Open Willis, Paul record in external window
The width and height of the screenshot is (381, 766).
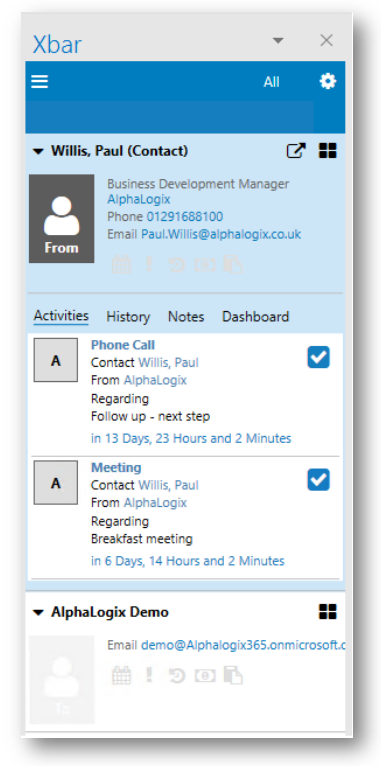coord(296,151)
